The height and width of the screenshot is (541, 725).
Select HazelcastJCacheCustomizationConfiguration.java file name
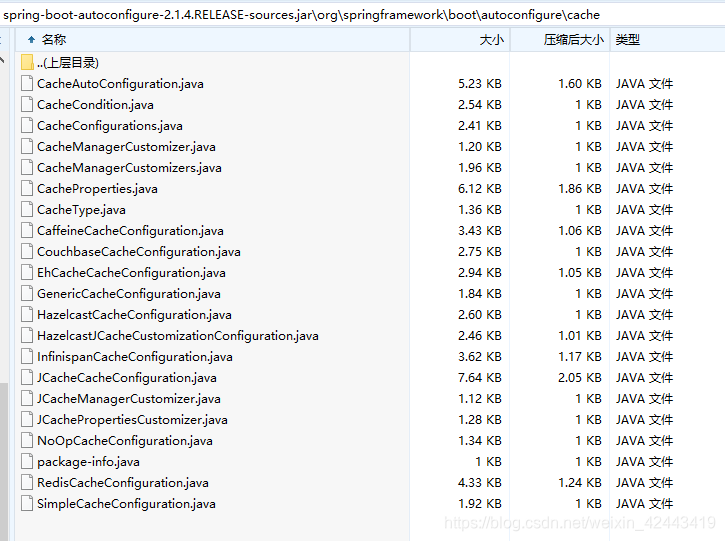178,336
